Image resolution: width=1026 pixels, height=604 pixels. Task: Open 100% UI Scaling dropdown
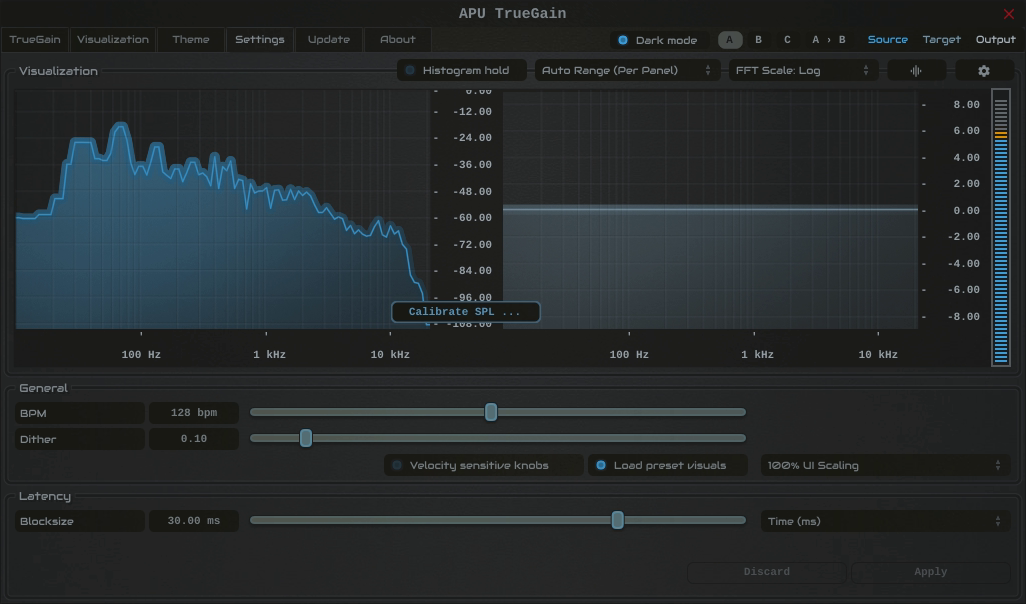[x=885, y=465]
